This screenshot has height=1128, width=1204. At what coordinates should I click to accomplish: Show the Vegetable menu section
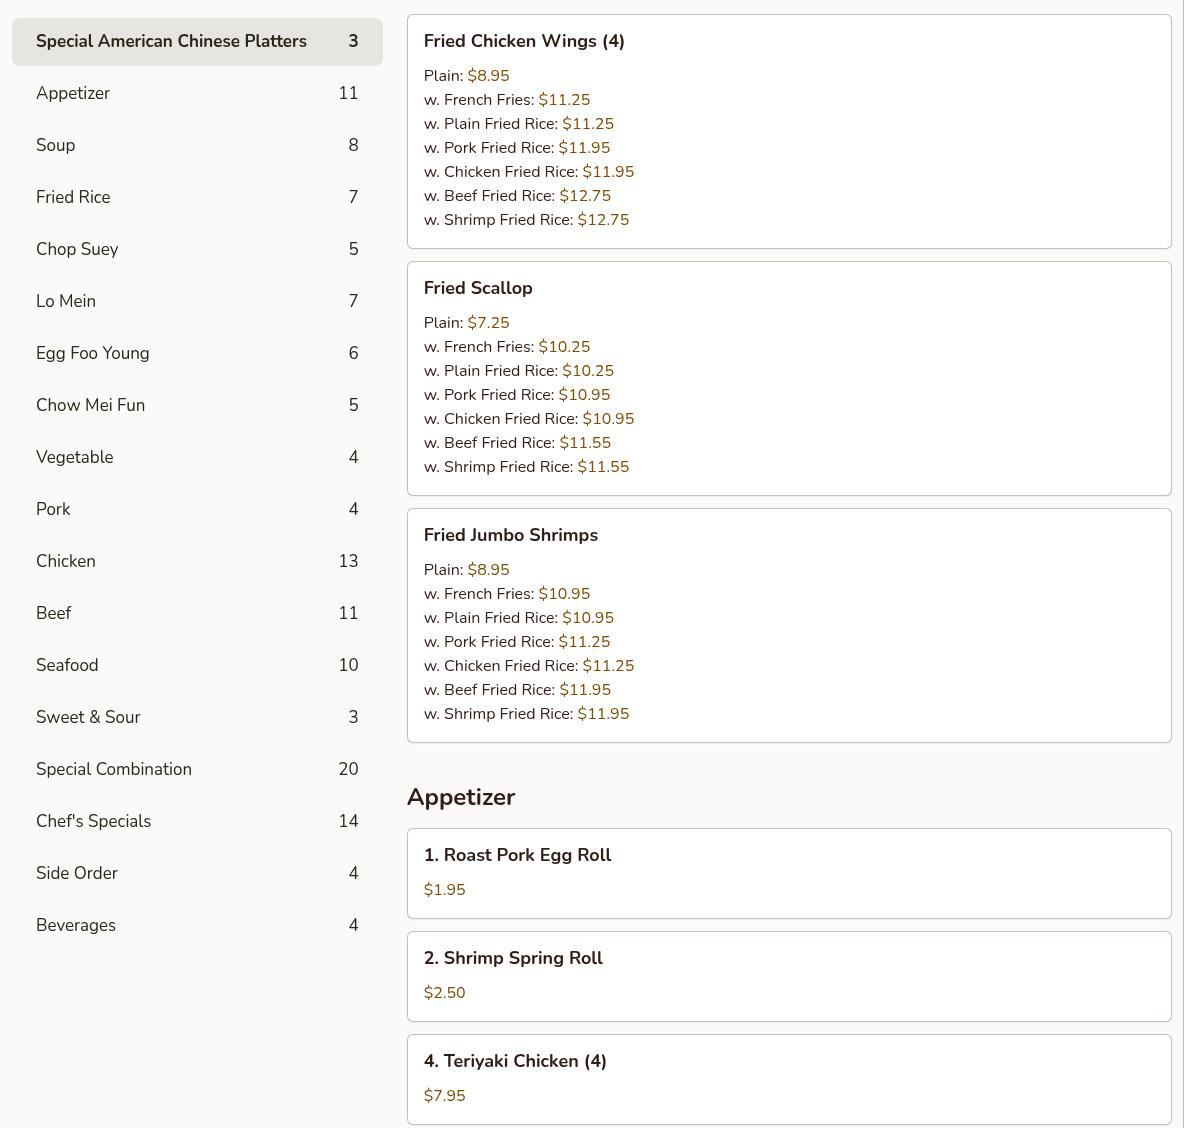coord(197,457)
